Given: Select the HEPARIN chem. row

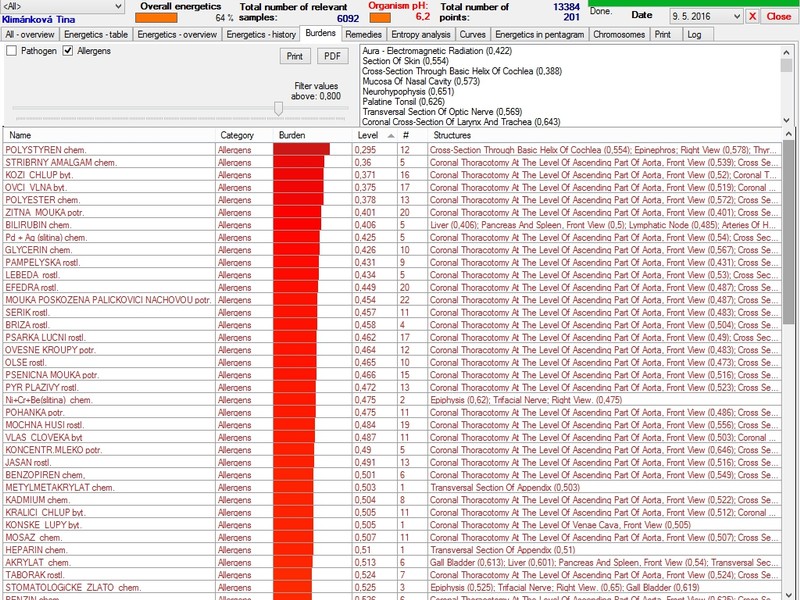Looking at the screenshot, I should tap(392, 550).
